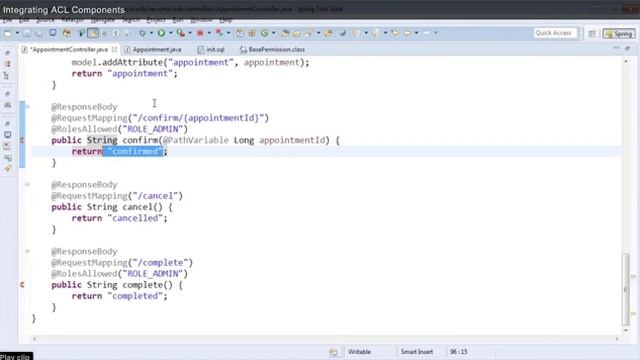
Task: Click the margin marker on the confirm method line
Action: coord(22,140)
